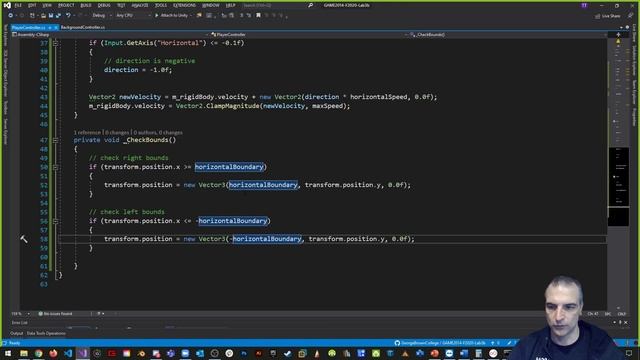Open the Output tab
The image size is (640, 360).
pyautogui.click(x=17, y=333)
